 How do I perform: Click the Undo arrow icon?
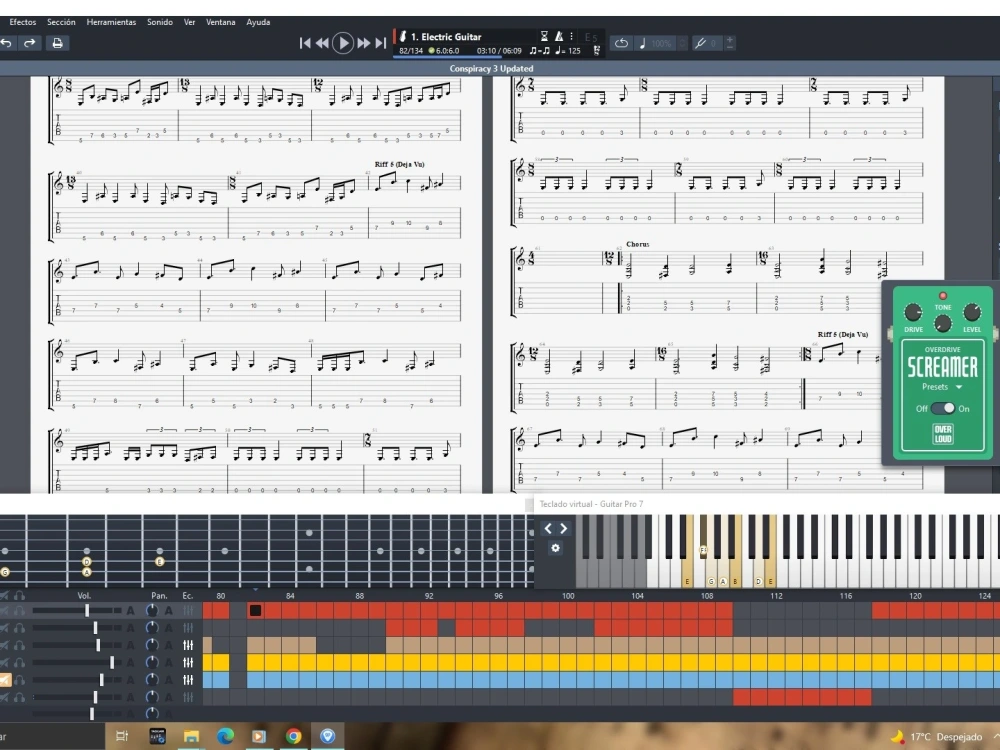[6, 43]
